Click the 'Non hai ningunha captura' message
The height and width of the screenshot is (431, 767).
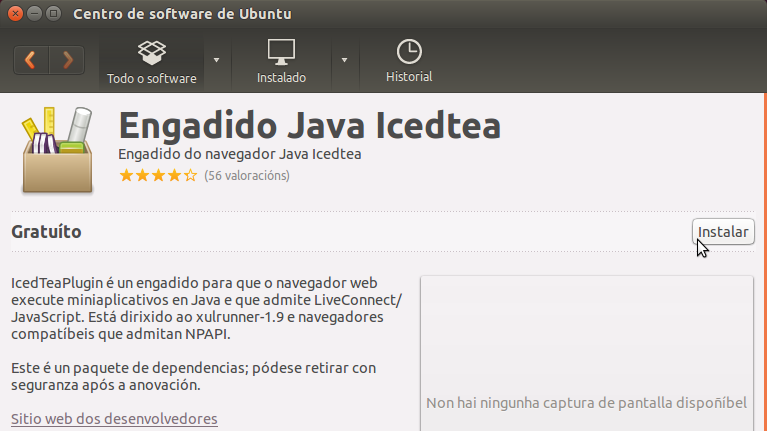coord(587,403)
